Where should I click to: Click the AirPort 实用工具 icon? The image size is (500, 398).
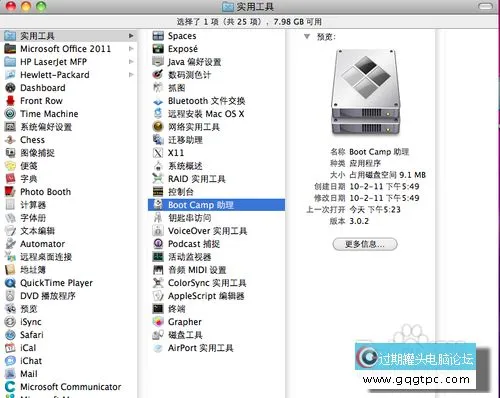click(x=158, y=348)
